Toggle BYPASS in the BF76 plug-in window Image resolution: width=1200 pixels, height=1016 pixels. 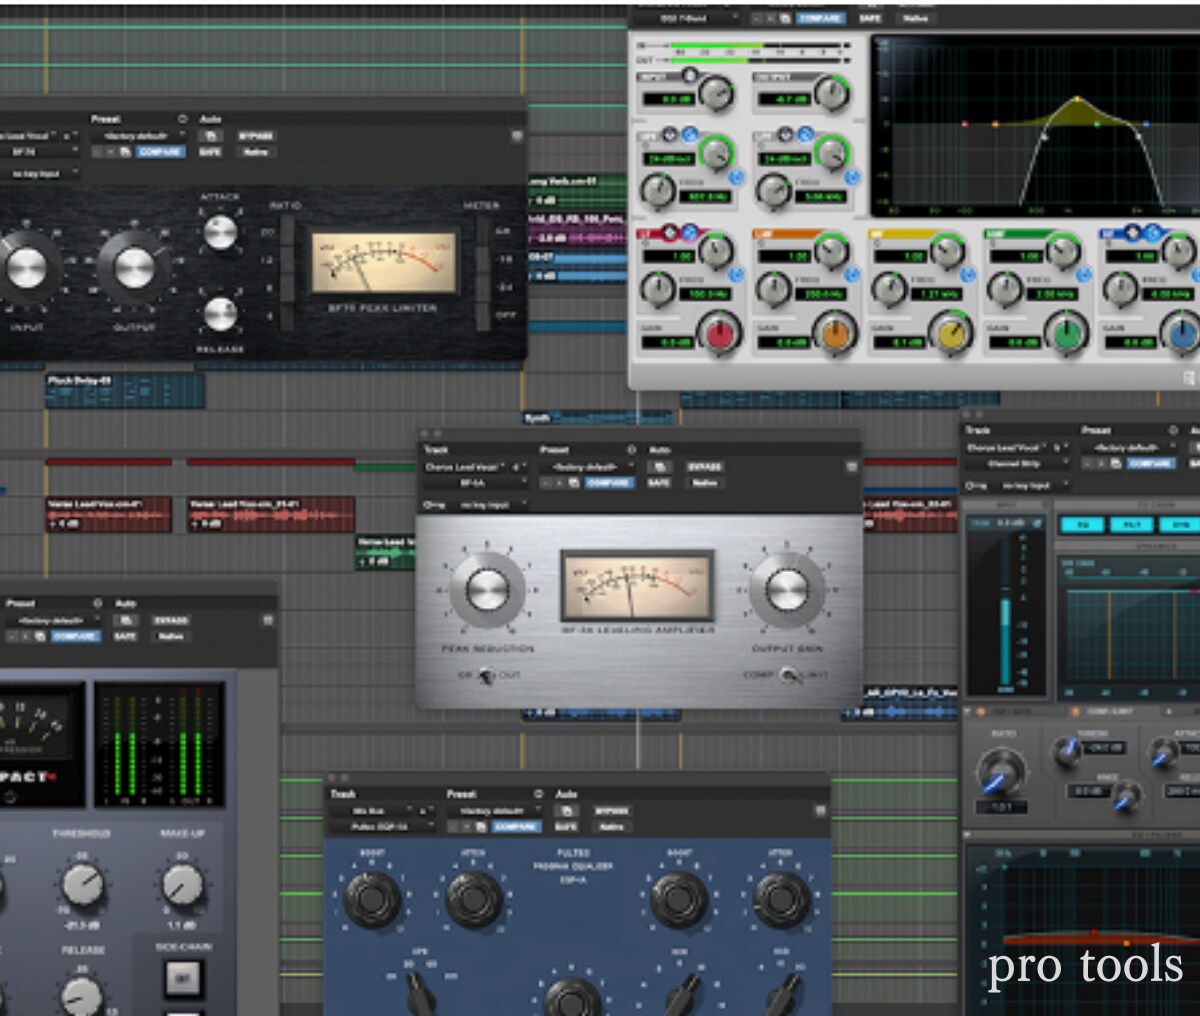[x=256, y=136]
